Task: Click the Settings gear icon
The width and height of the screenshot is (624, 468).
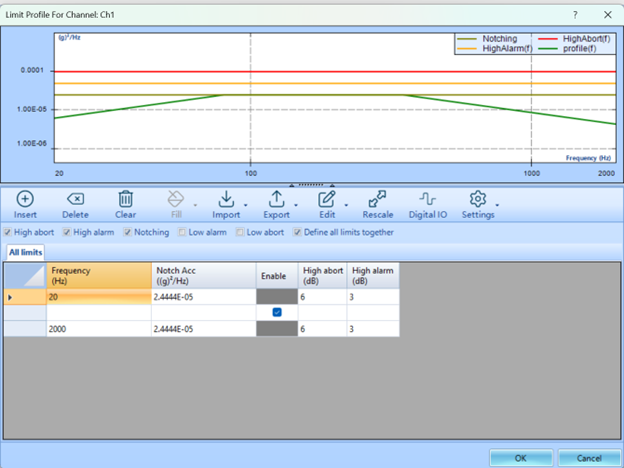Action: 478,199
